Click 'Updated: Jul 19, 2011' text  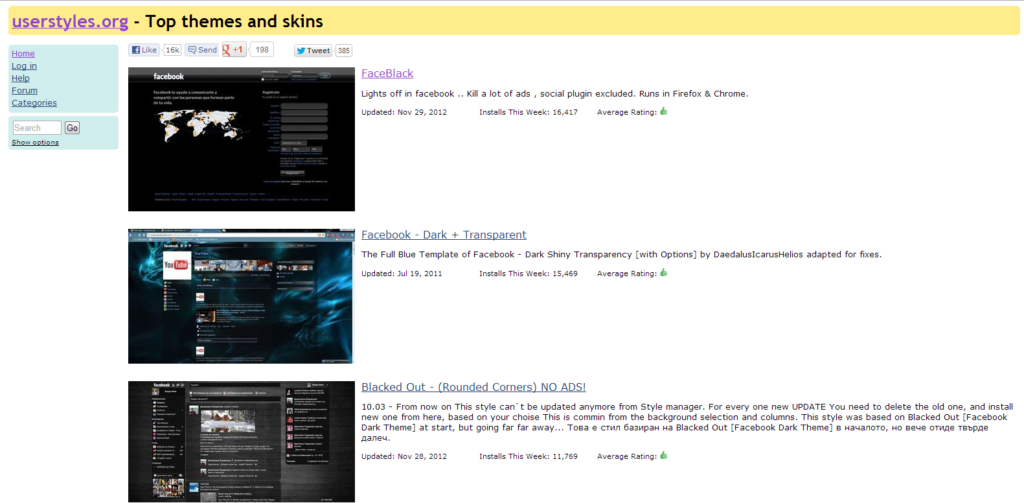tap(402, 274)
